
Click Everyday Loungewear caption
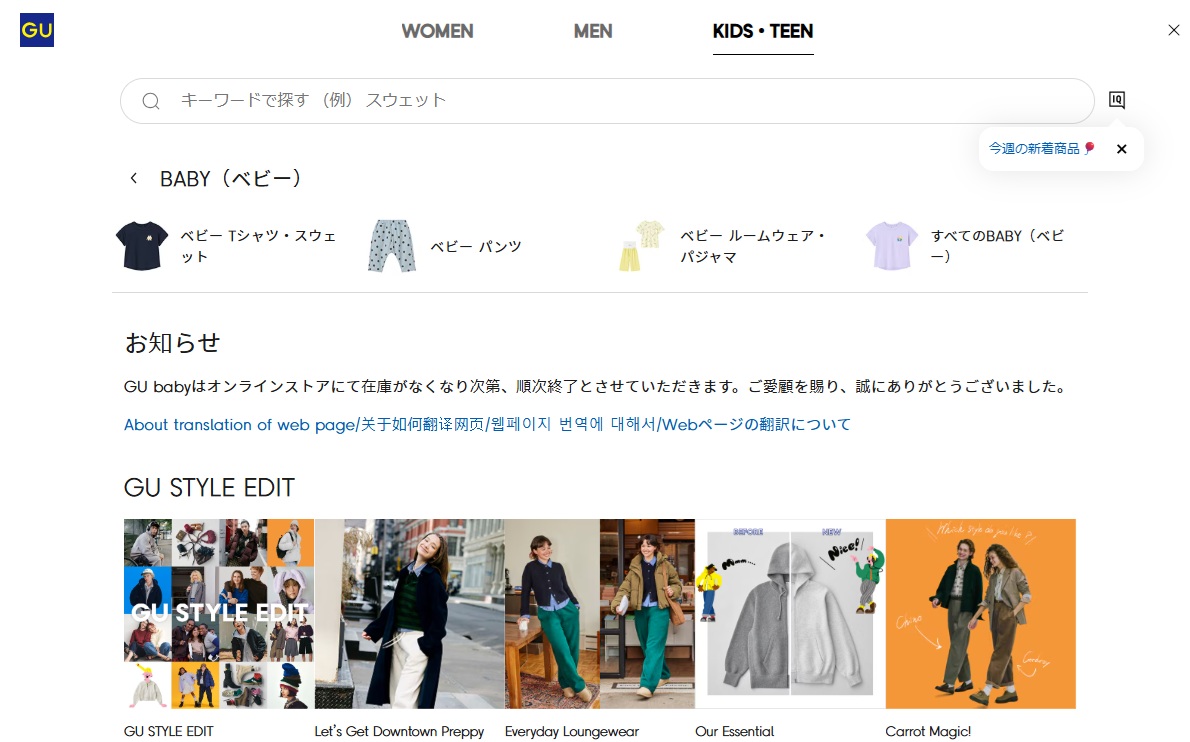(571, 731)
